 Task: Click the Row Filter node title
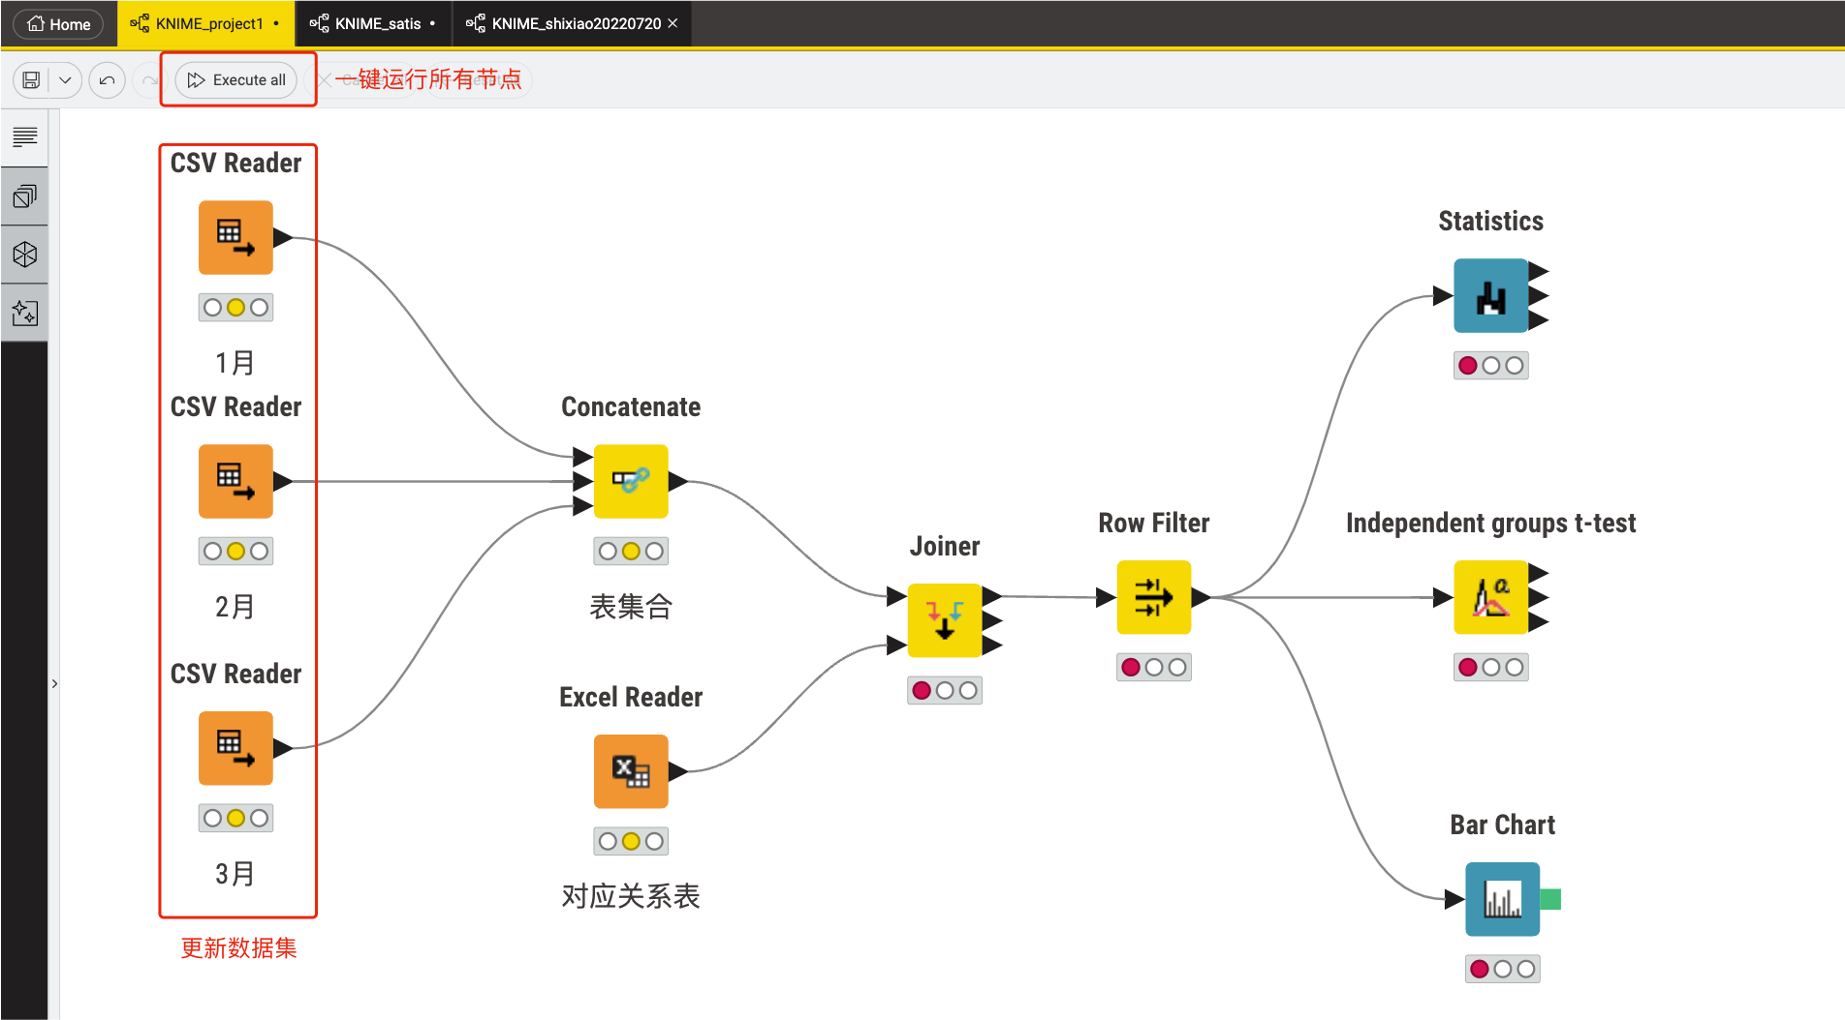[x=1154, y=523]
